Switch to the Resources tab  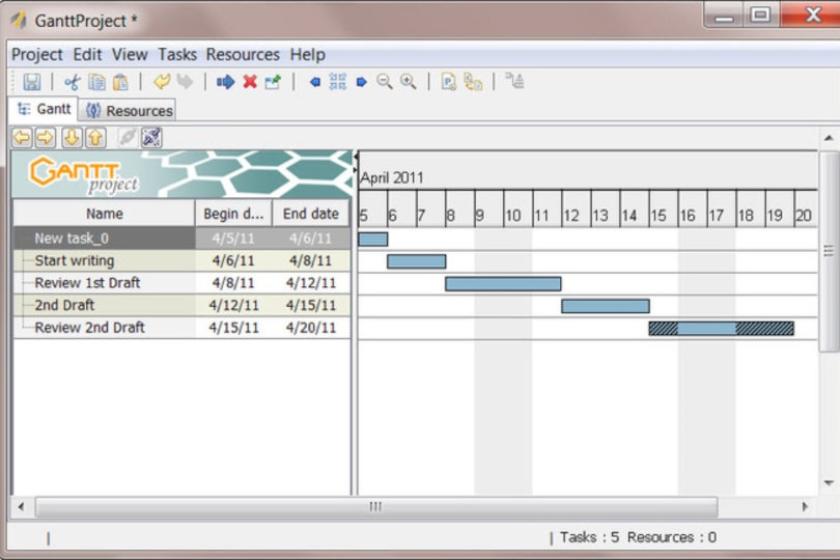point(129,111)
